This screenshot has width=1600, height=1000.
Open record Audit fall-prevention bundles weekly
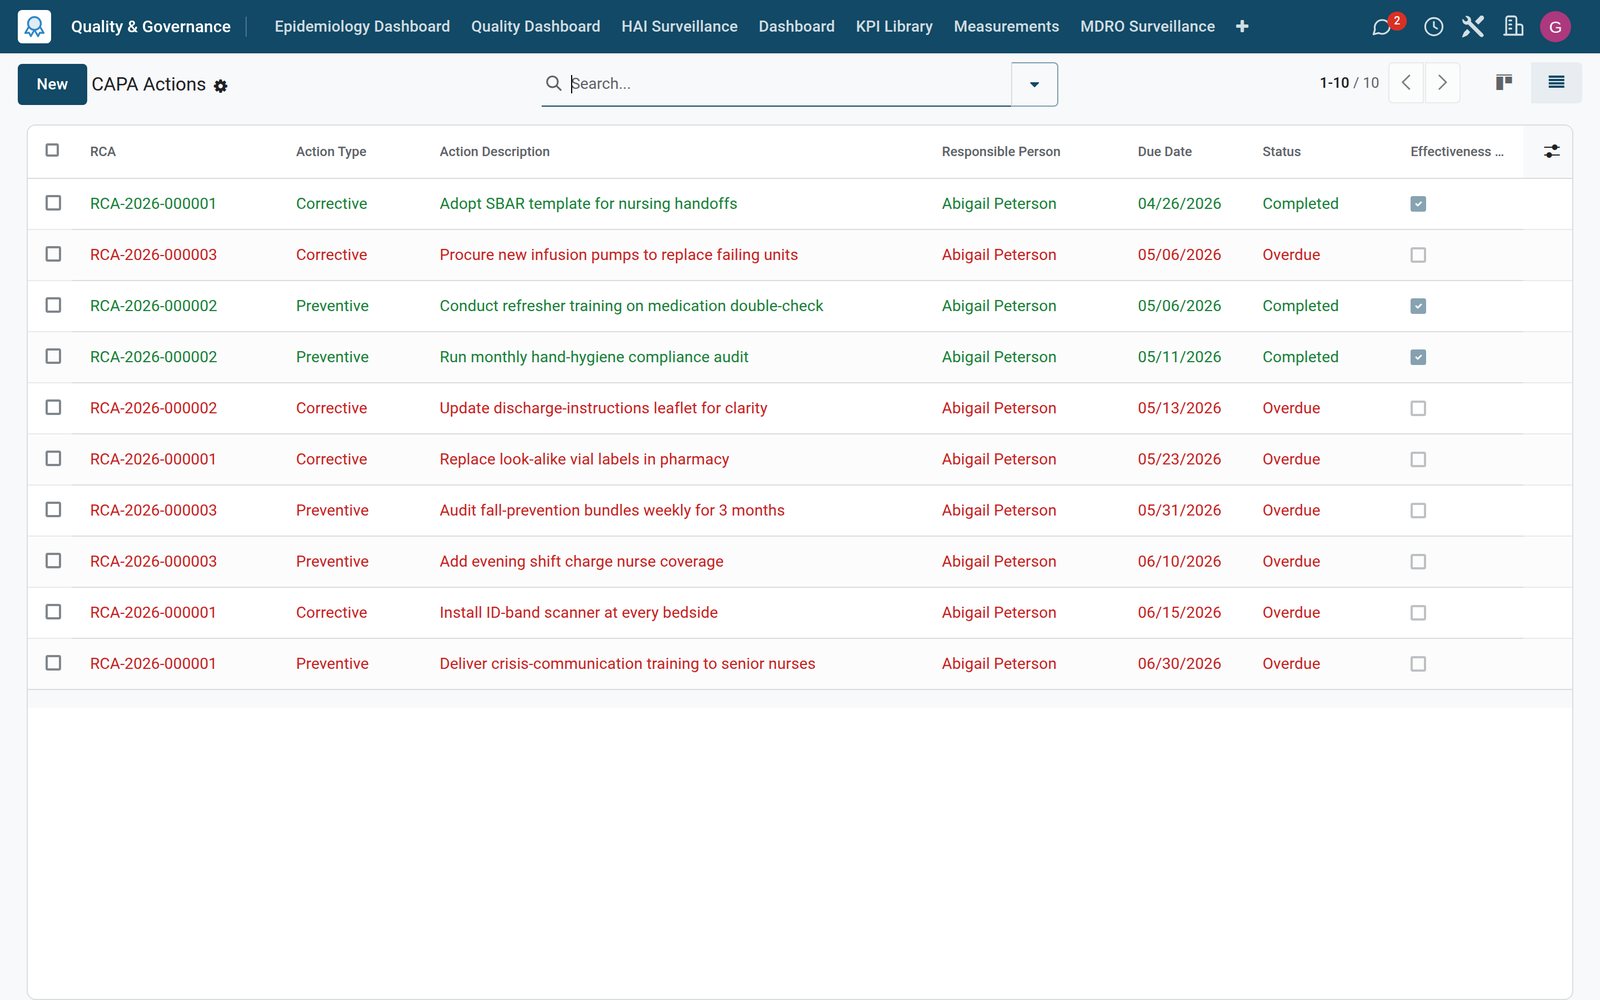(x=612, y=510)
